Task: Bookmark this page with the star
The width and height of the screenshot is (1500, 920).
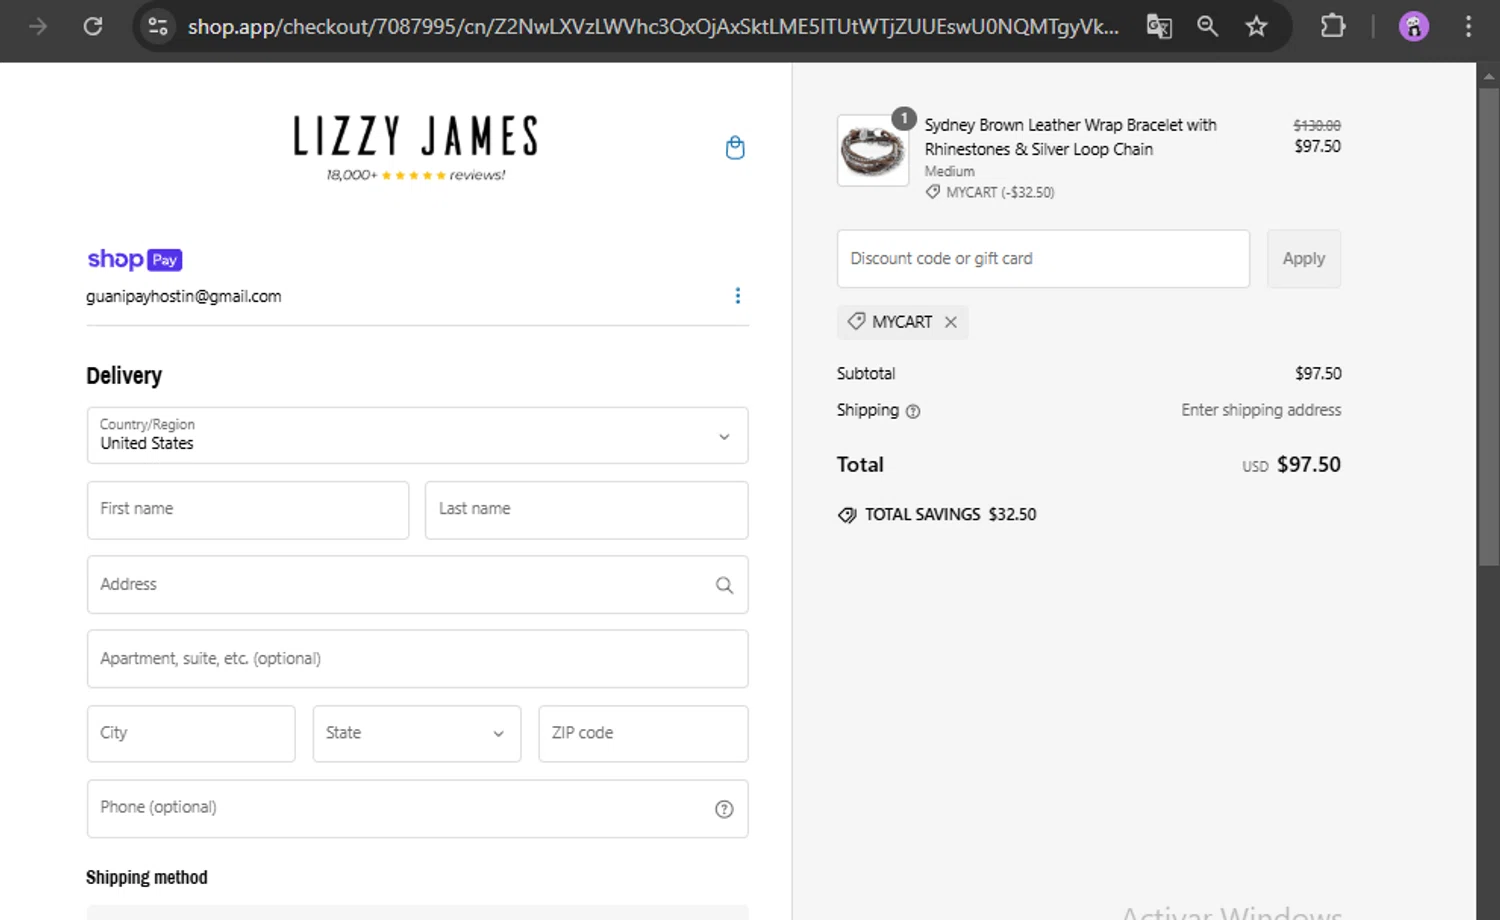Action: tap(1256, 26)
